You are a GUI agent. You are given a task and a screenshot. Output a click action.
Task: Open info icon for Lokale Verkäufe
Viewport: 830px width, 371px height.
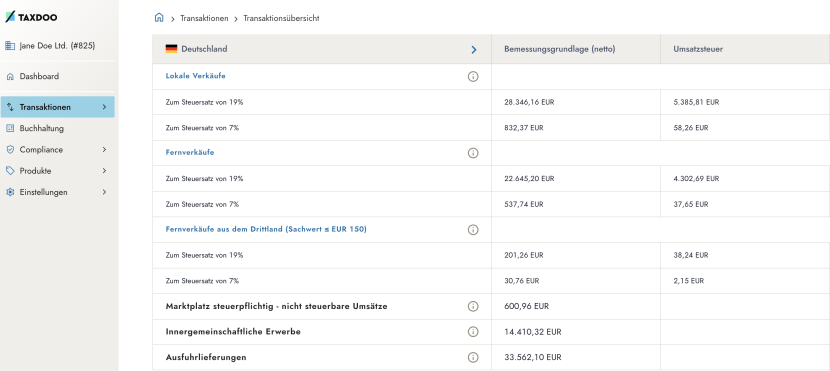(473, 76)
